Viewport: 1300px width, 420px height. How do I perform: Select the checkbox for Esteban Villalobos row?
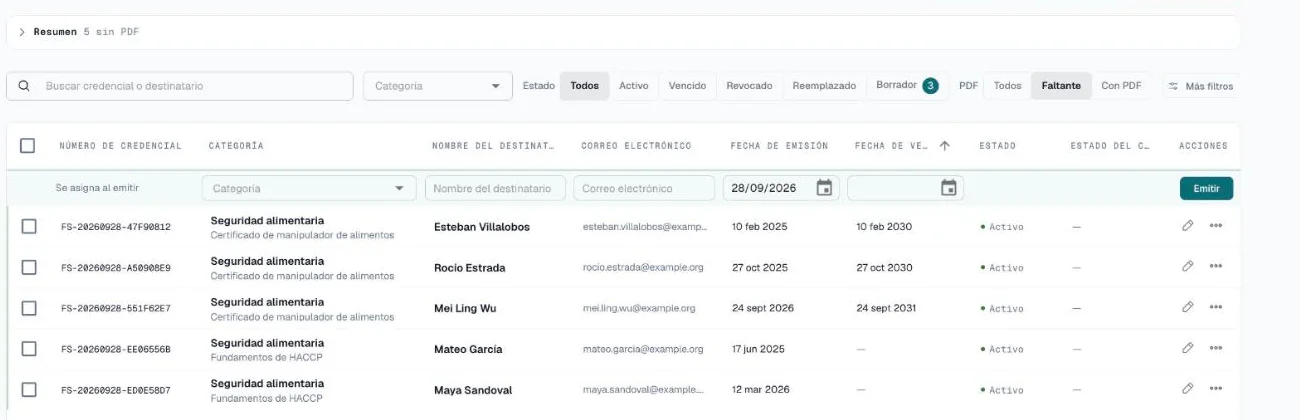[29, 226]
